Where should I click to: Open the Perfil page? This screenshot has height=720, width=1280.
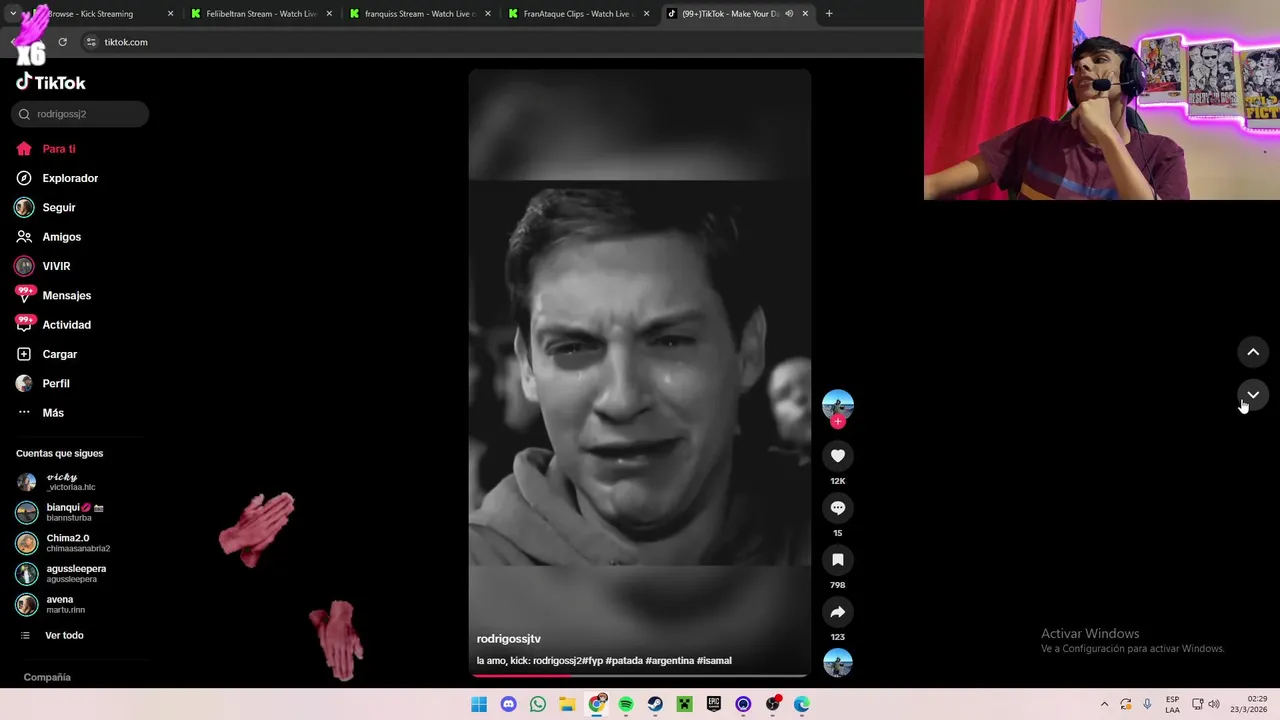(43, 383)
